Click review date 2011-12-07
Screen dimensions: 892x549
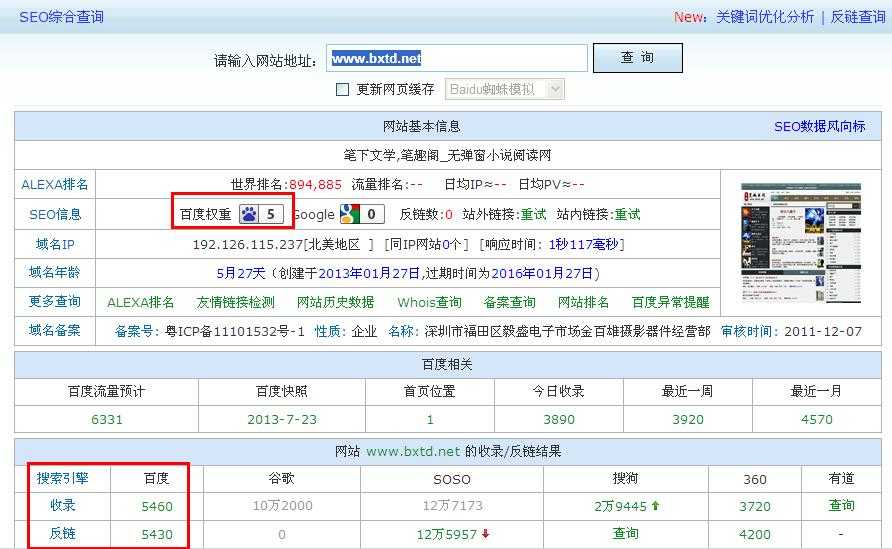[x=823, y=332]
